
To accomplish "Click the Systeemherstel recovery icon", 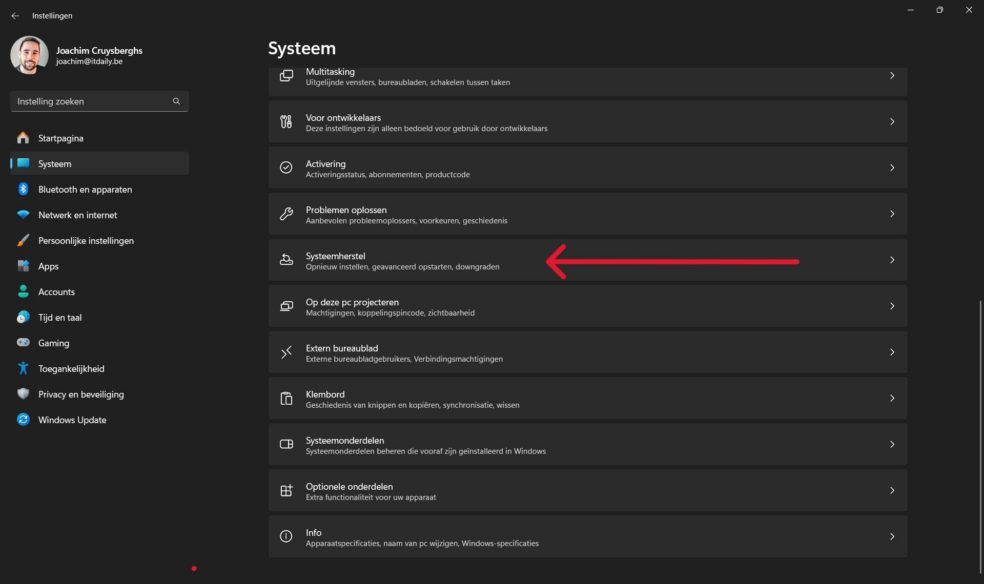I will coord(286,260).
